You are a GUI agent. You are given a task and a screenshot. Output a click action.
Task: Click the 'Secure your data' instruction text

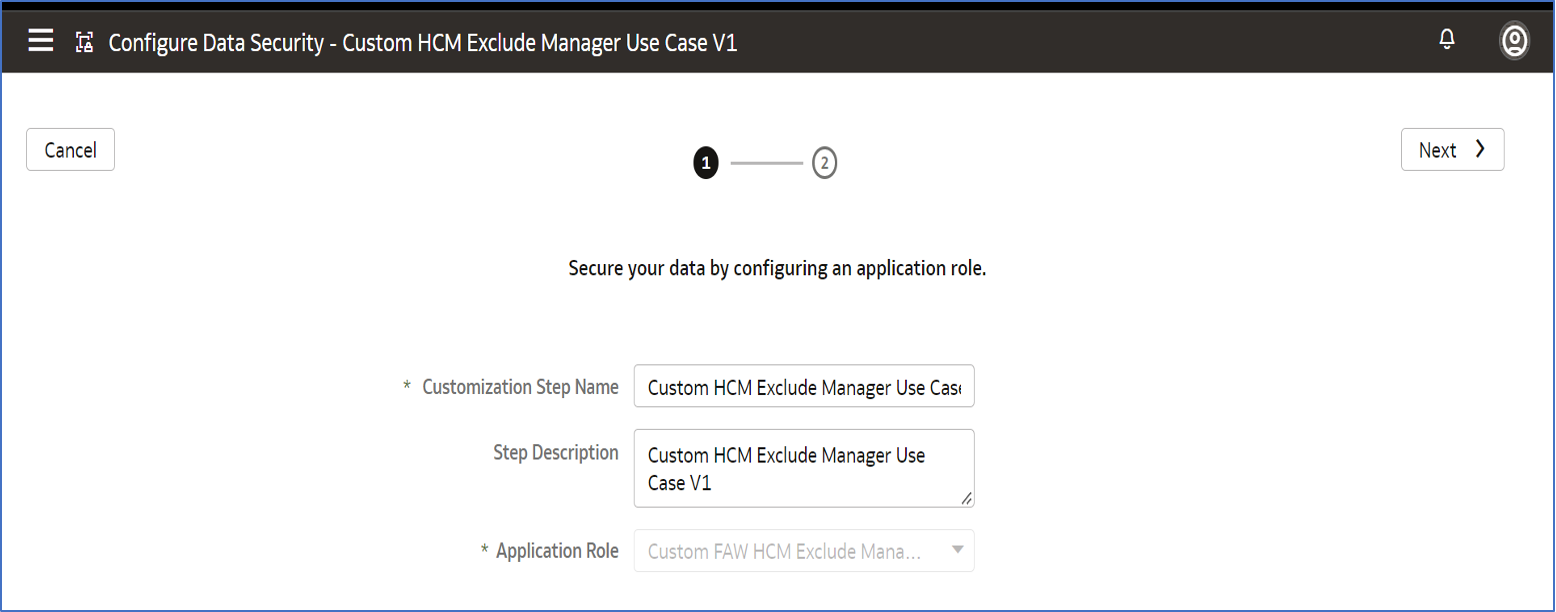pyautogui.click(x=777, y=269)
